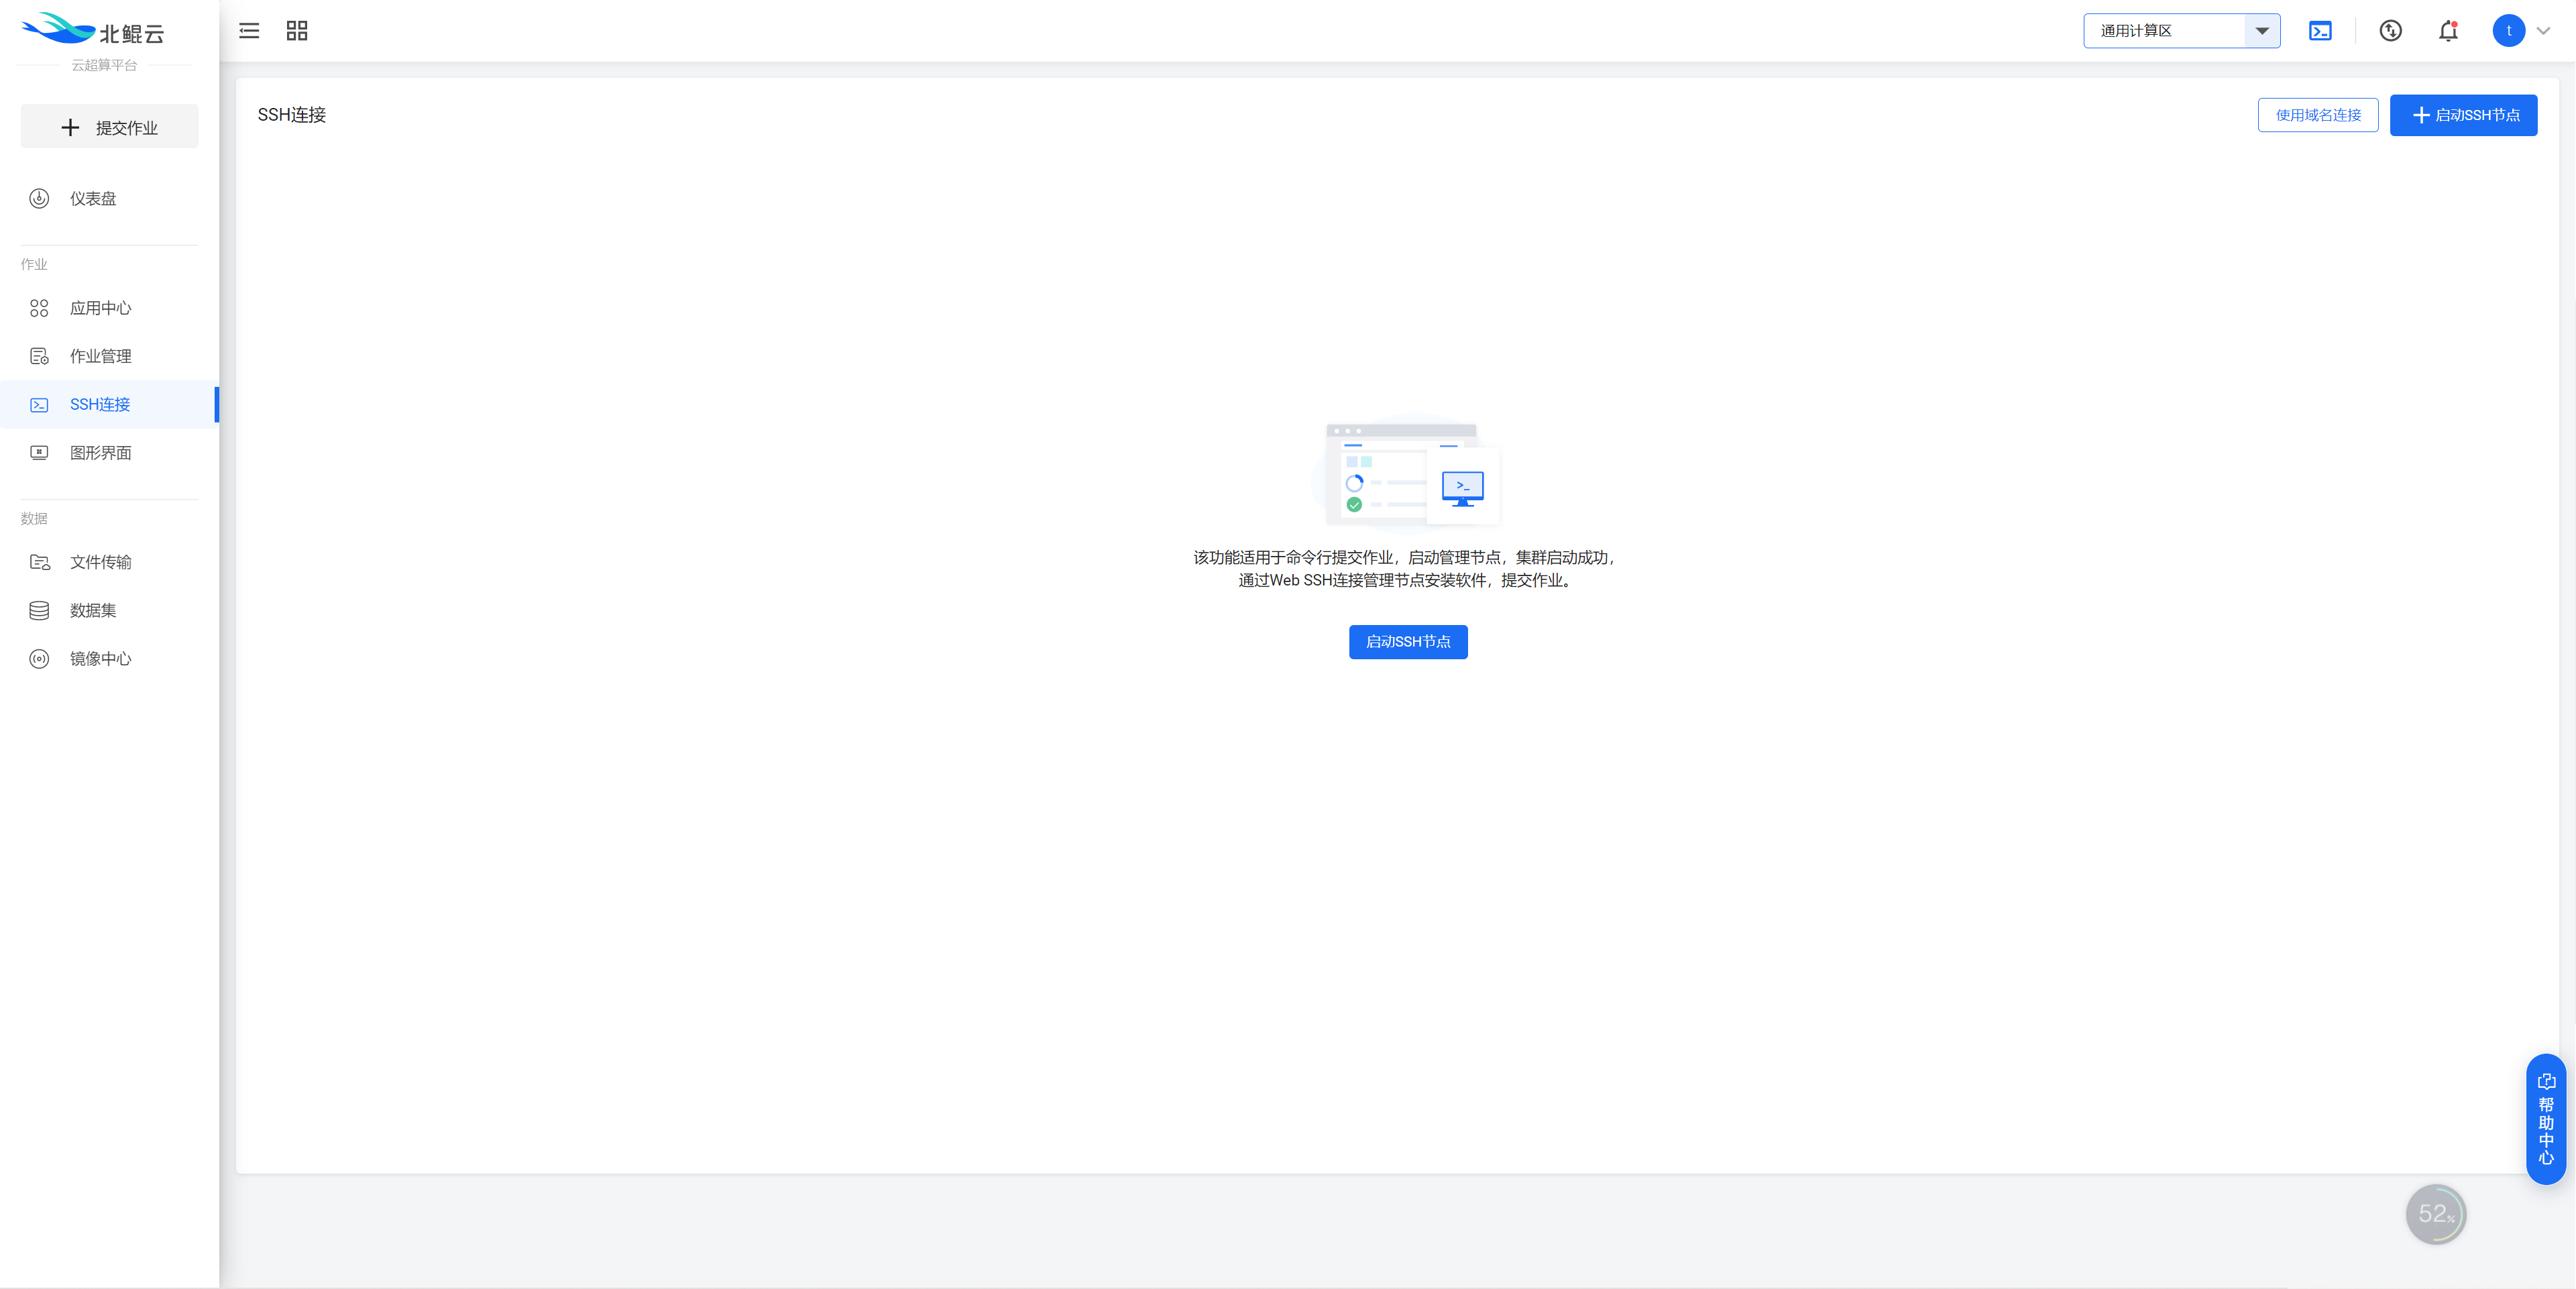Screen dimensions: 2576x1289
Task: Click top-right 启动SSH节点 button
Action: pos(2463,115)
